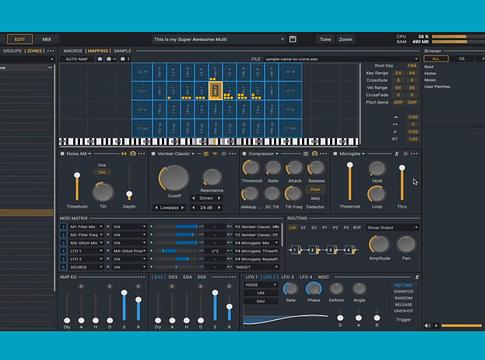Click the AUTO-MAP button
485x360 pixels.
[77, 59]
